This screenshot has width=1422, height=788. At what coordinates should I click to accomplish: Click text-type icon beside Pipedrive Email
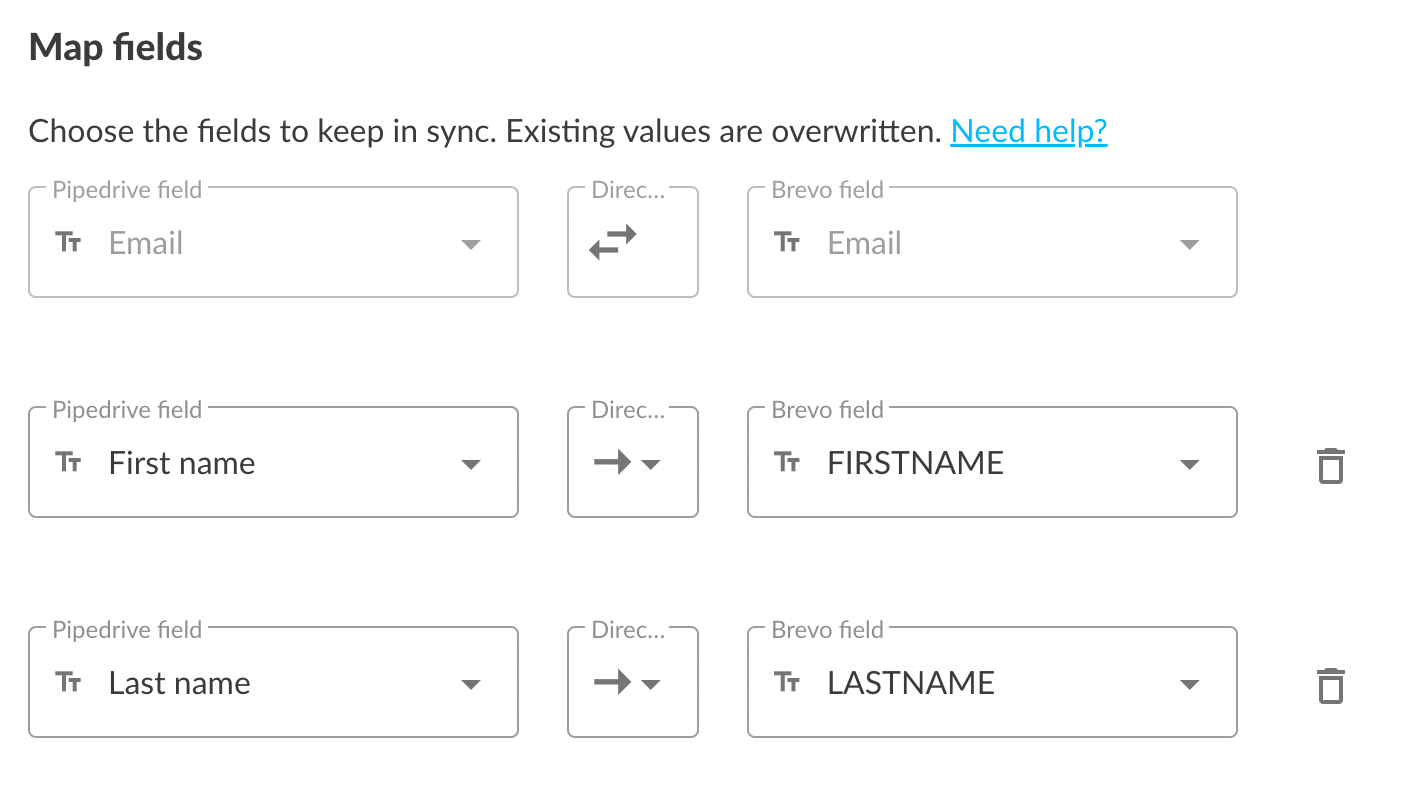click(69, 243)
